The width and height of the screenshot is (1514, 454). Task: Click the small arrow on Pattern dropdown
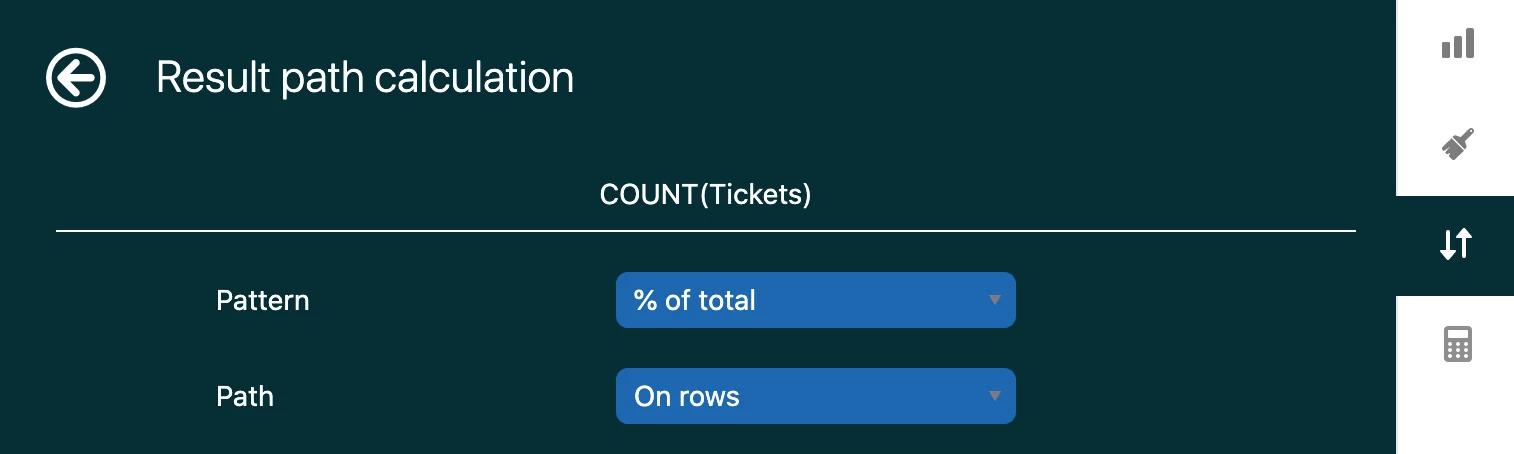point(994,300)
